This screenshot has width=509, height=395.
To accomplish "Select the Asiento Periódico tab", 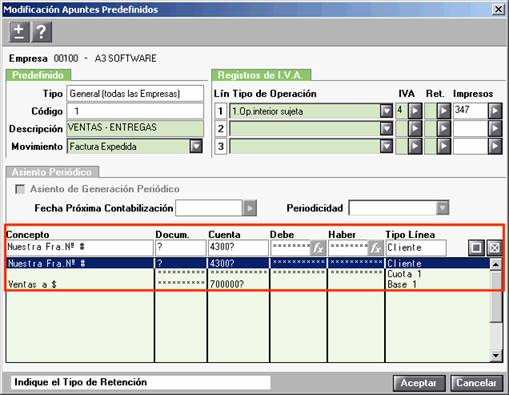I will [x=52, y=172].
